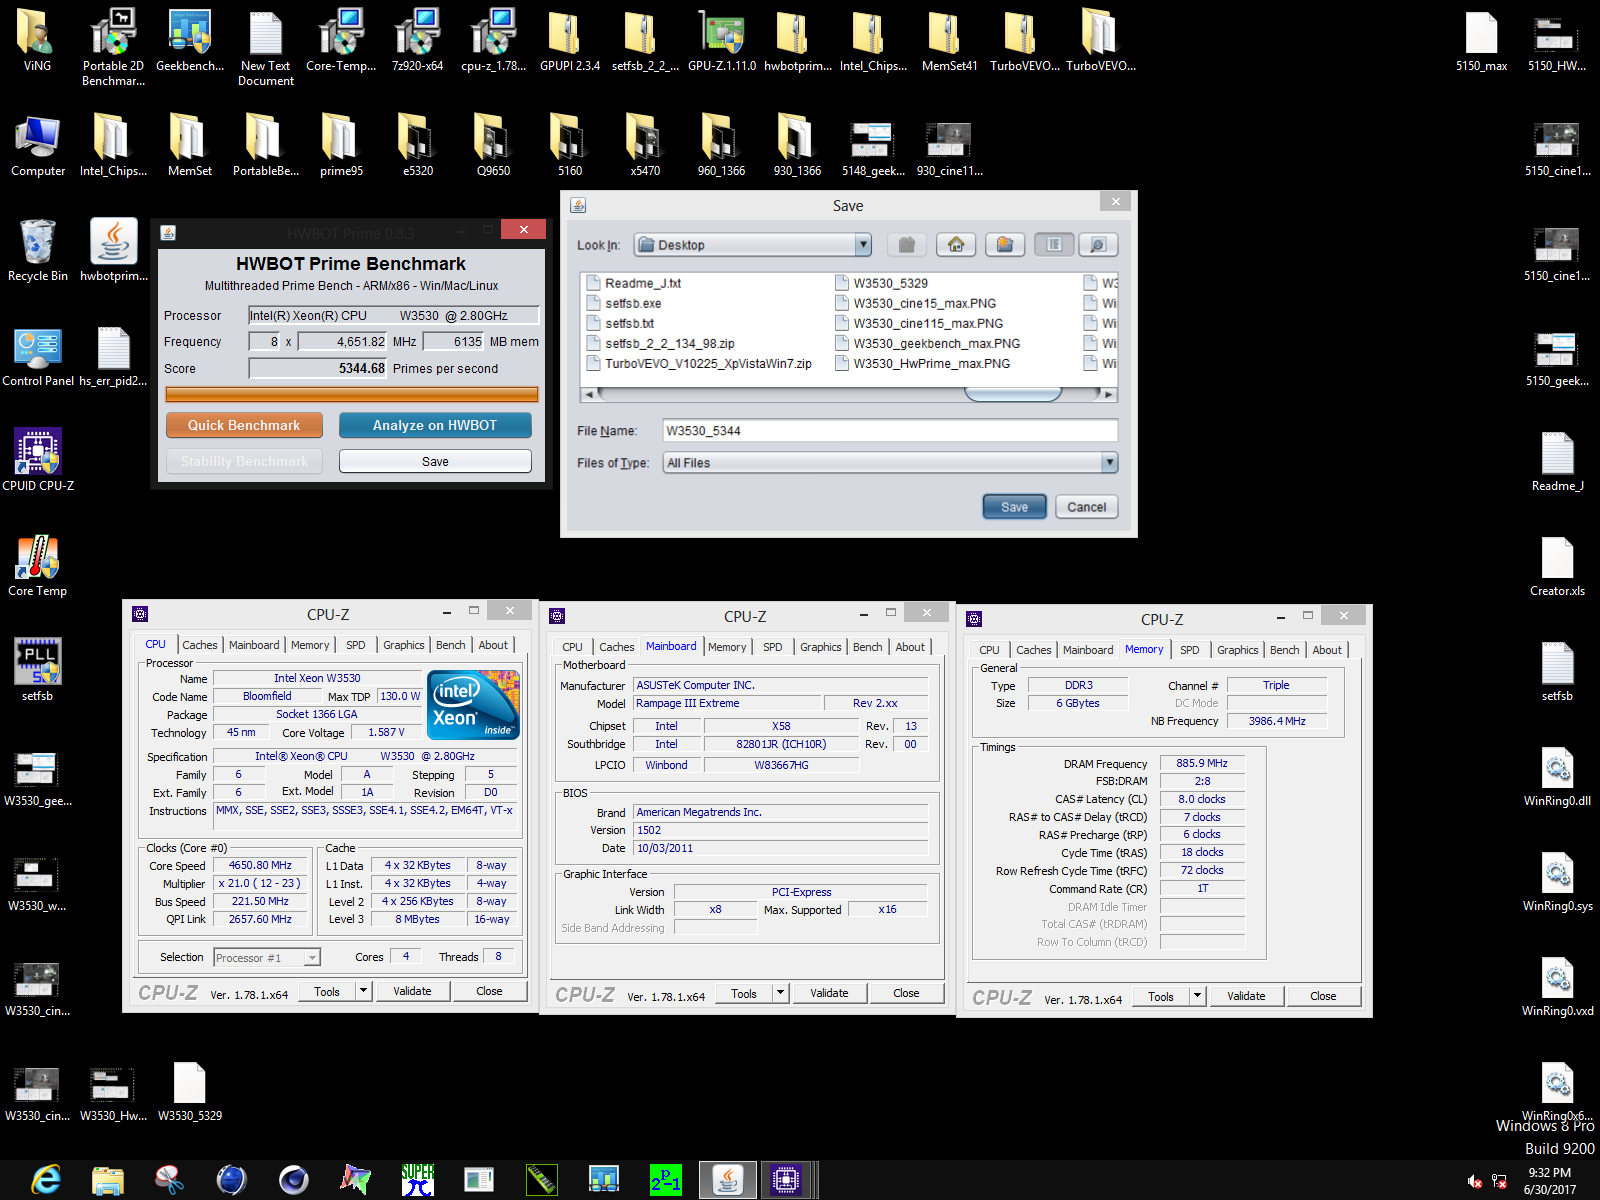Open Mainboard tab in left CPU-Z window
1600x1200 pixels.
click(254, 645)
